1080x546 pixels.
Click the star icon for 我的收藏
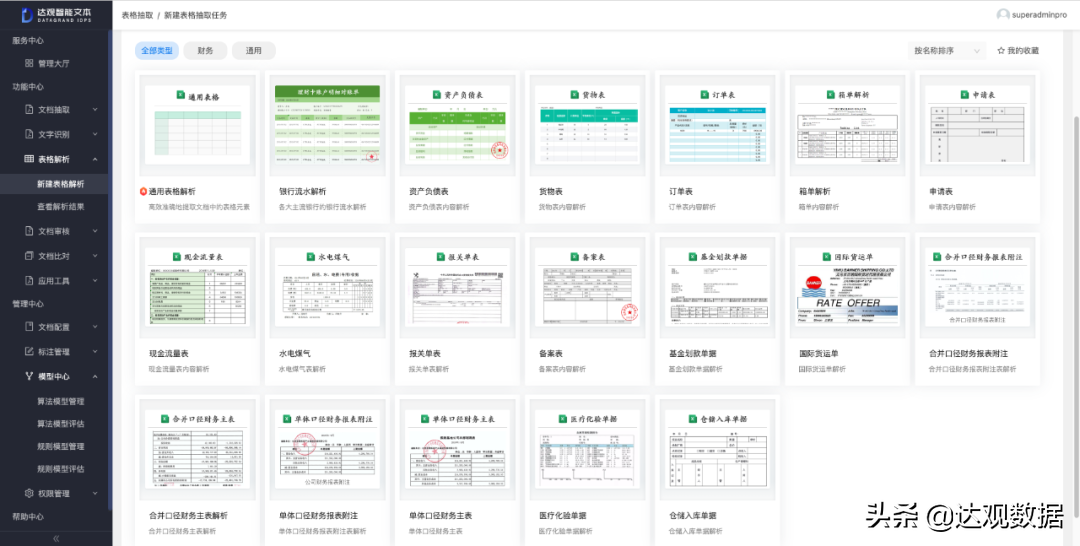point(1001,50)
